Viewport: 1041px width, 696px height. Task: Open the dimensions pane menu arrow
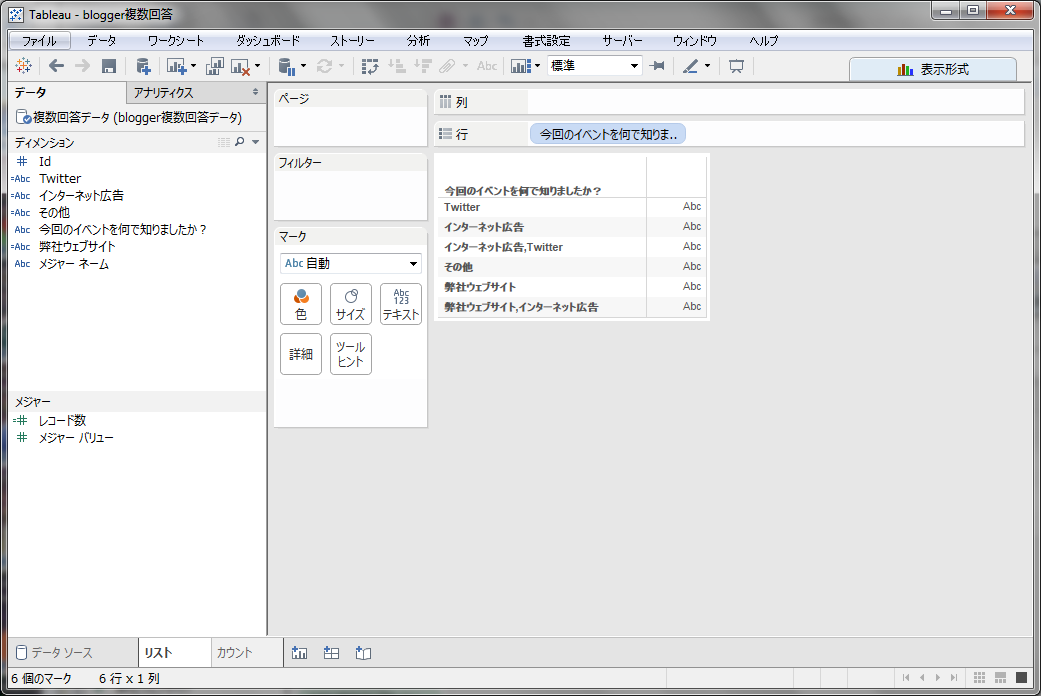pos(256,142)
